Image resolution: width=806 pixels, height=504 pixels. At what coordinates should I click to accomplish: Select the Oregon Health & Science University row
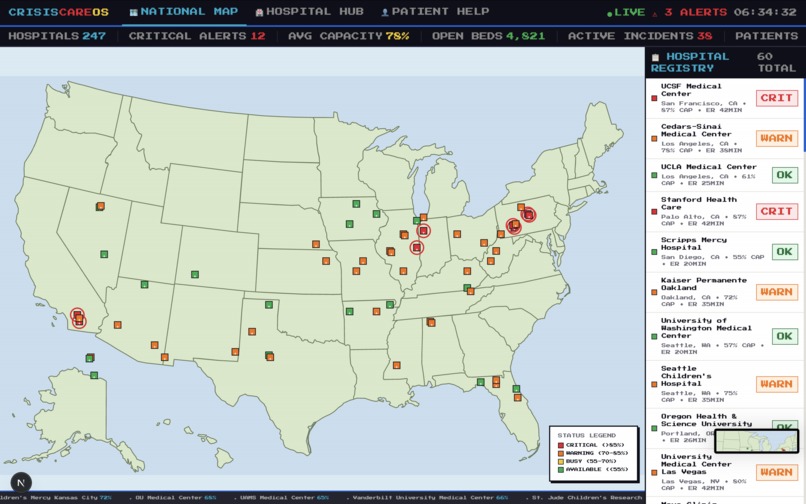pyautogui.click(x=725, y=429)
